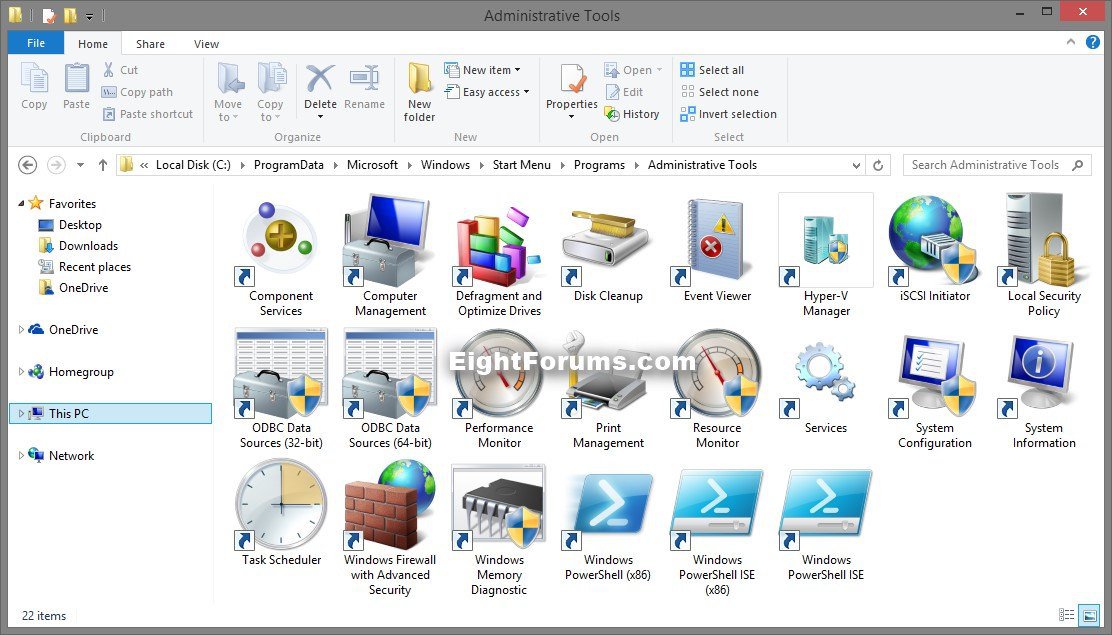1112x635 pixels.
Task: Collapse the Favorites tree node
Action: coord(21,204)
